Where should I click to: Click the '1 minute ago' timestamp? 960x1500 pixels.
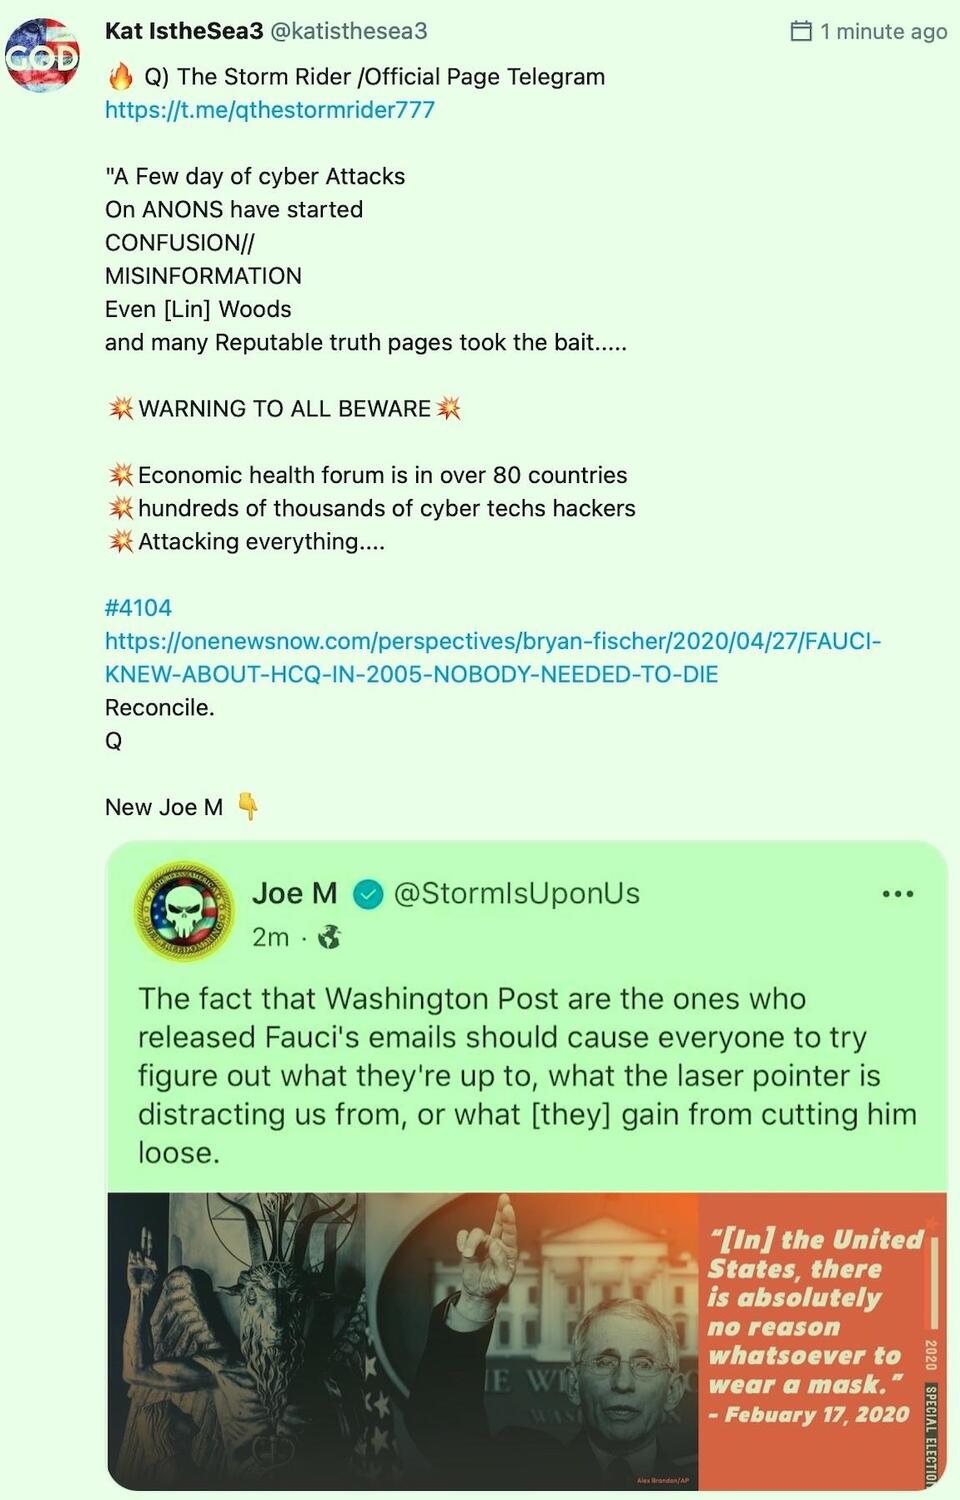(x=883, y=31)
